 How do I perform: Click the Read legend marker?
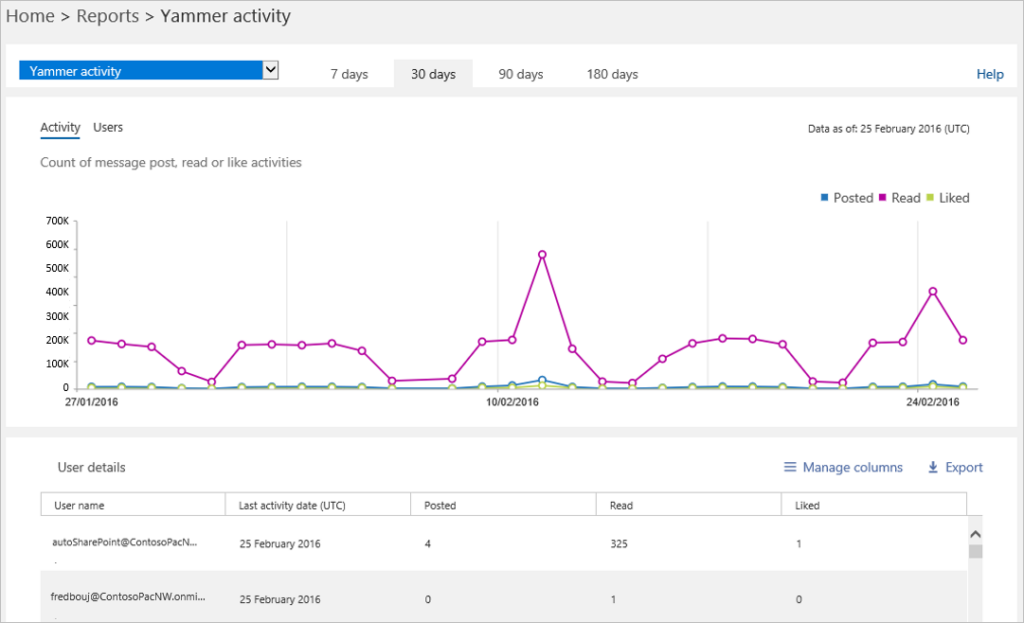coord(884,197)
